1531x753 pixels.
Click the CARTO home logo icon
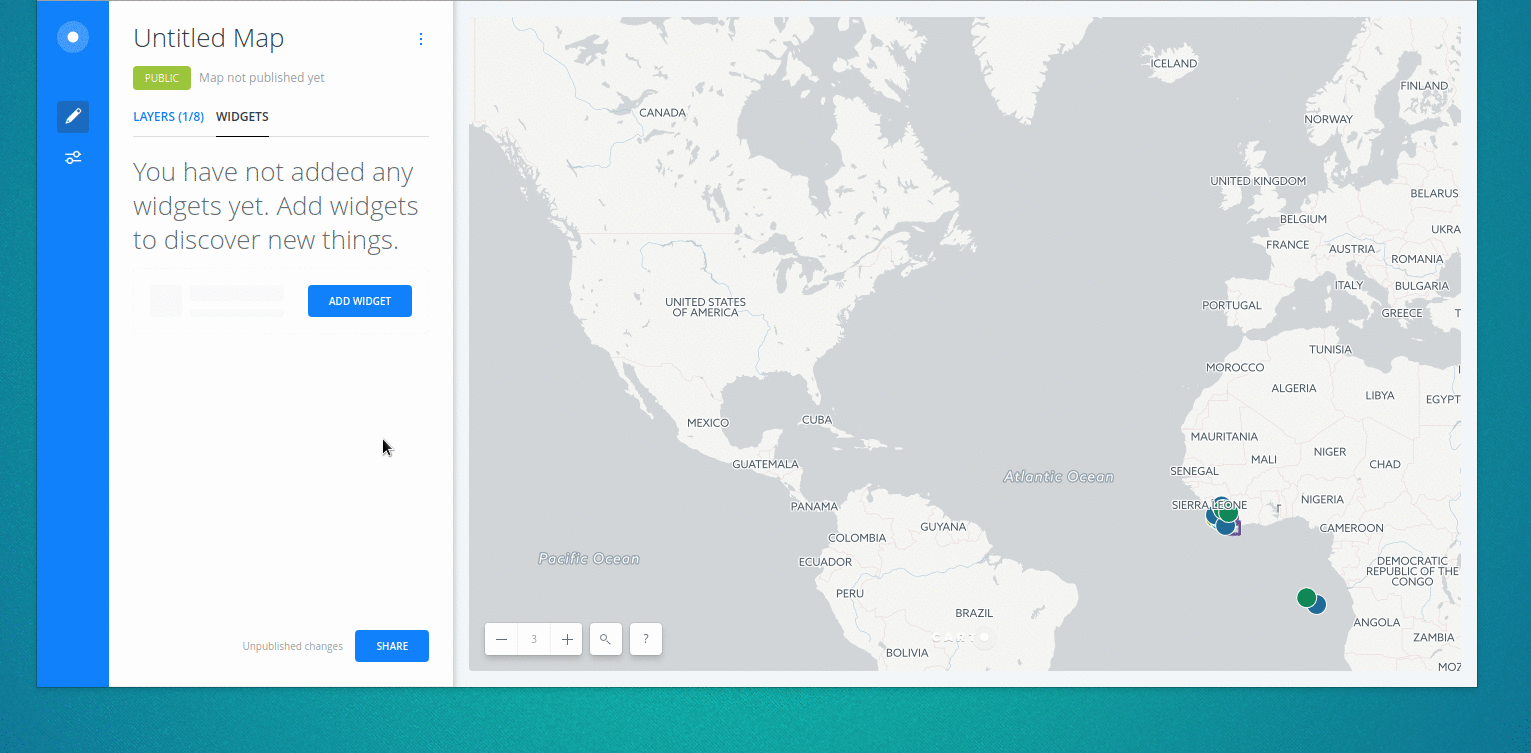73,37
